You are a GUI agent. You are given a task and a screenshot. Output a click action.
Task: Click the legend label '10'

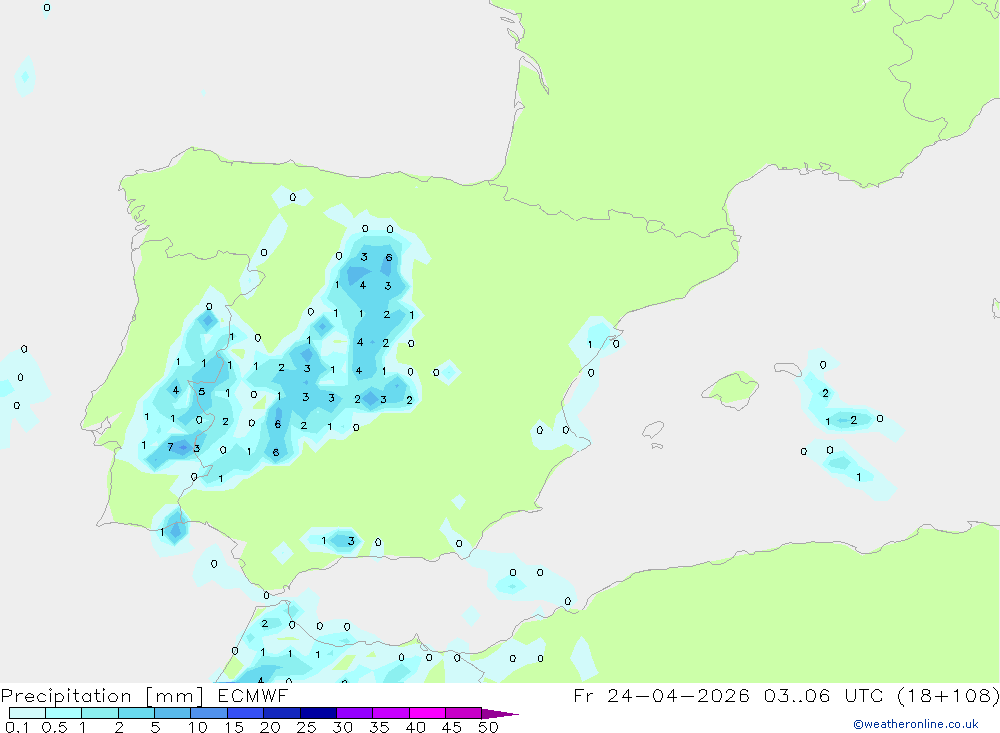click(x=198, y=727)
